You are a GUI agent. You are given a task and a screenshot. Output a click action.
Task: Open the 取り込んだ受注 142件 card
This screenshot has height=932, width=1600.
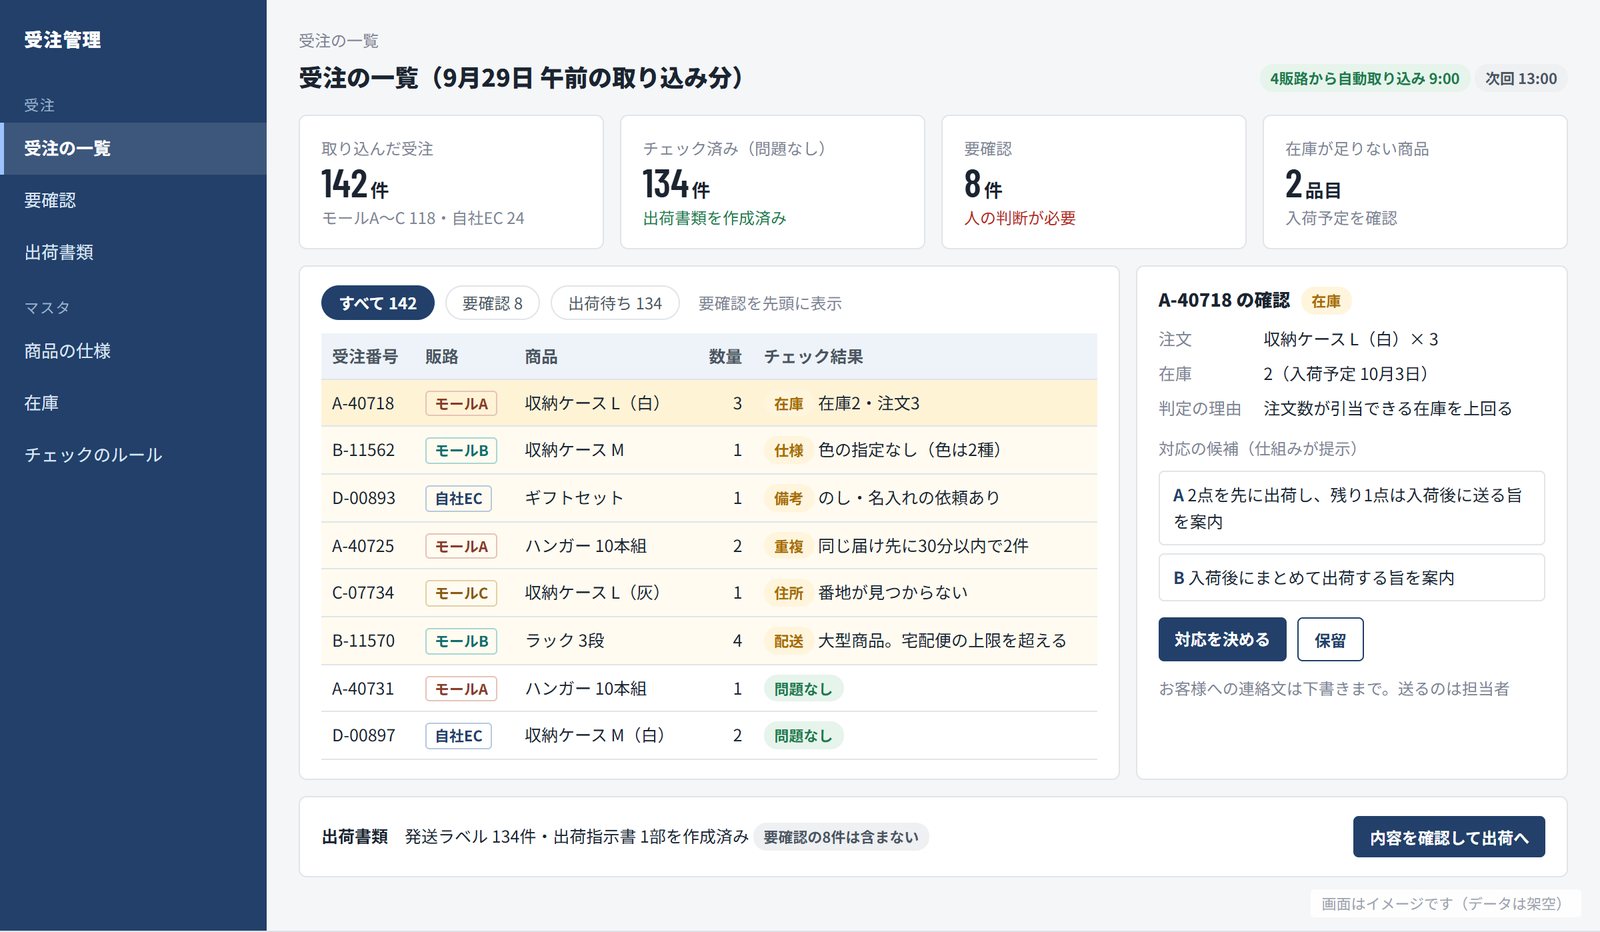[x=451, y=182]
